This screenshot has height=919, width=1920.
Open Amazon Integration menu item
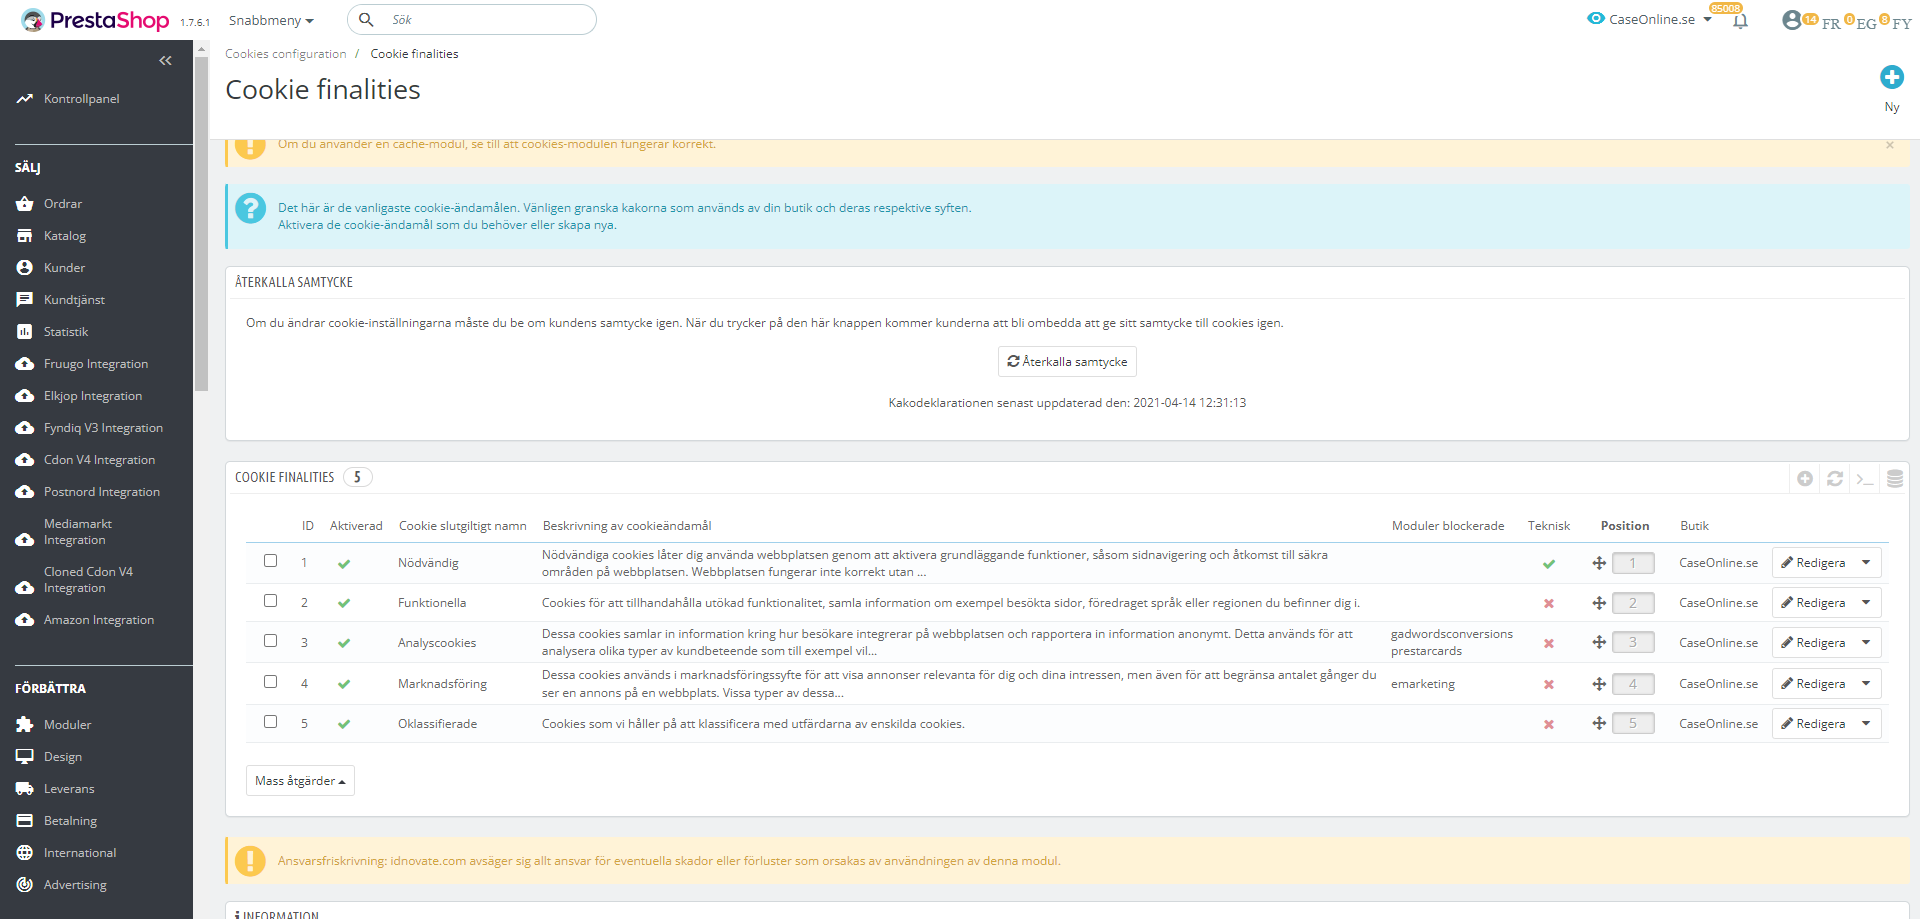(99, 620)
